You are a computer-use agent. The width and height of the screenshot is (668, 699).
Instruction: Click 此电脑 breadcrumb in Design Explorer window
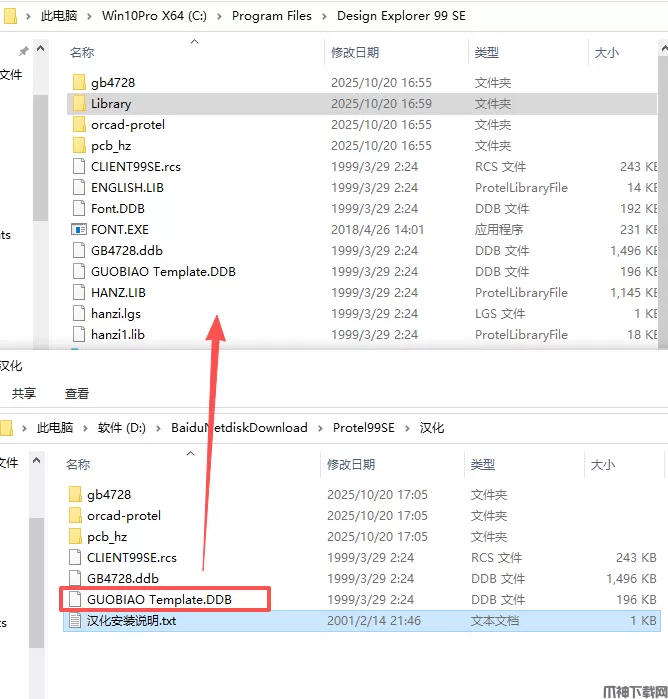pyautogui.click(x=58, y=16)
